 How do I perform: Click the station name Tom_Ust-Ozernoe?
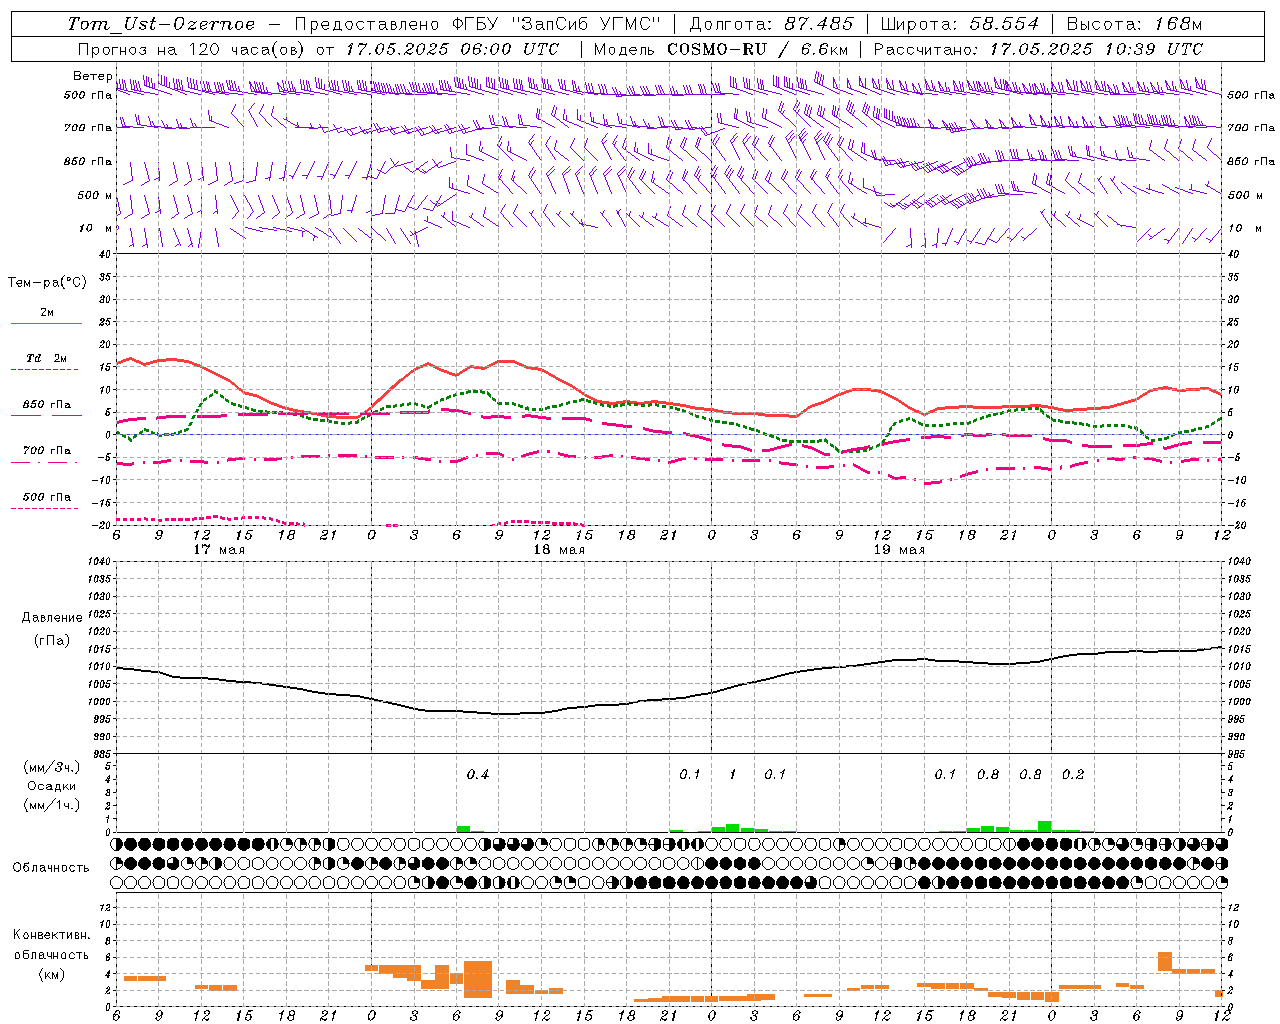pyautogui.click(x=161, y=24)
